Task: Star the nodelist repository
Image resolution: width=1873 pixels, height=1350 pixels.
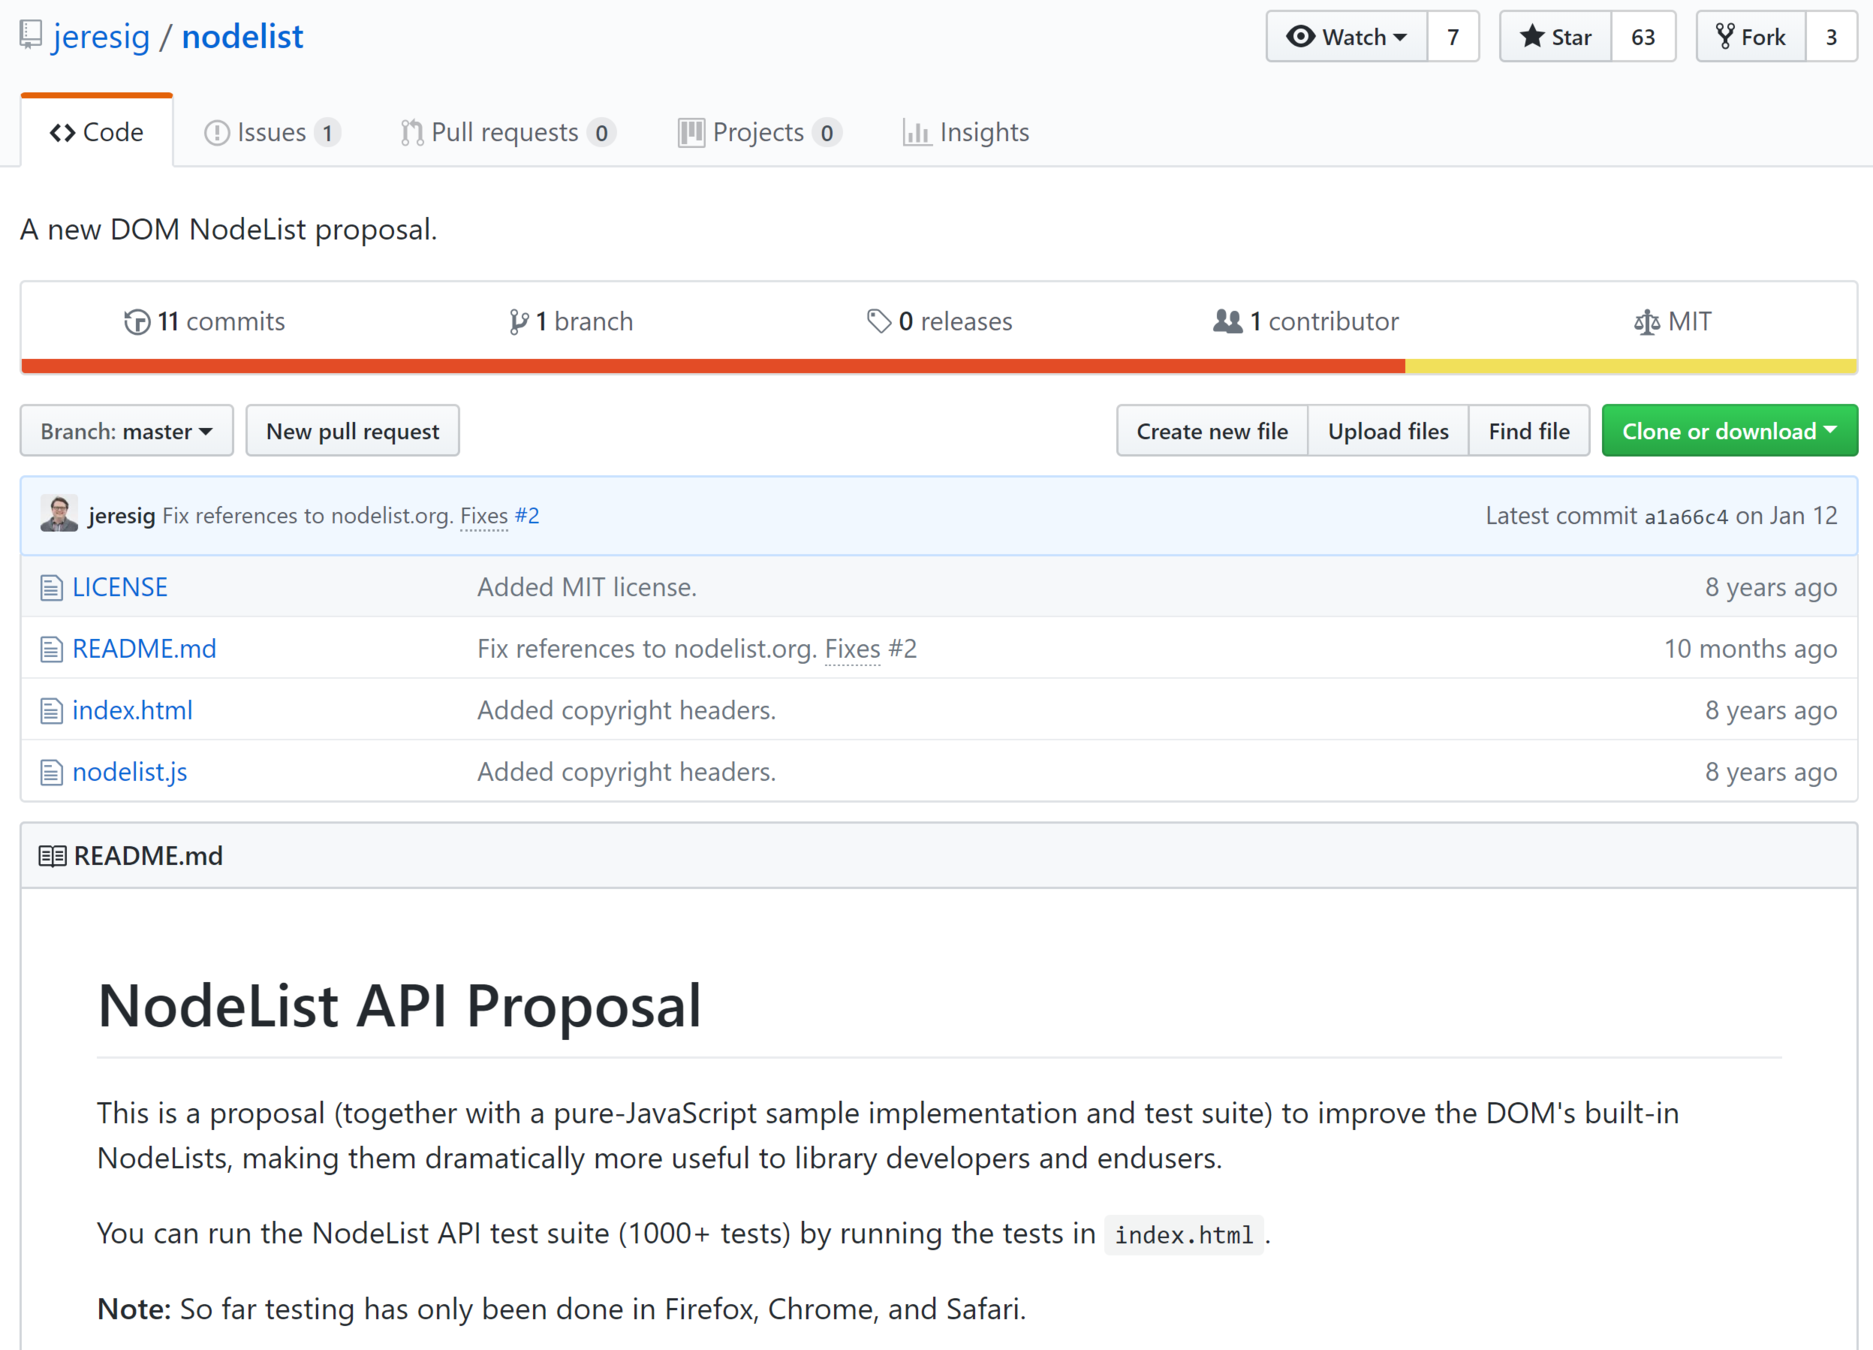Action: (1556, 37)
